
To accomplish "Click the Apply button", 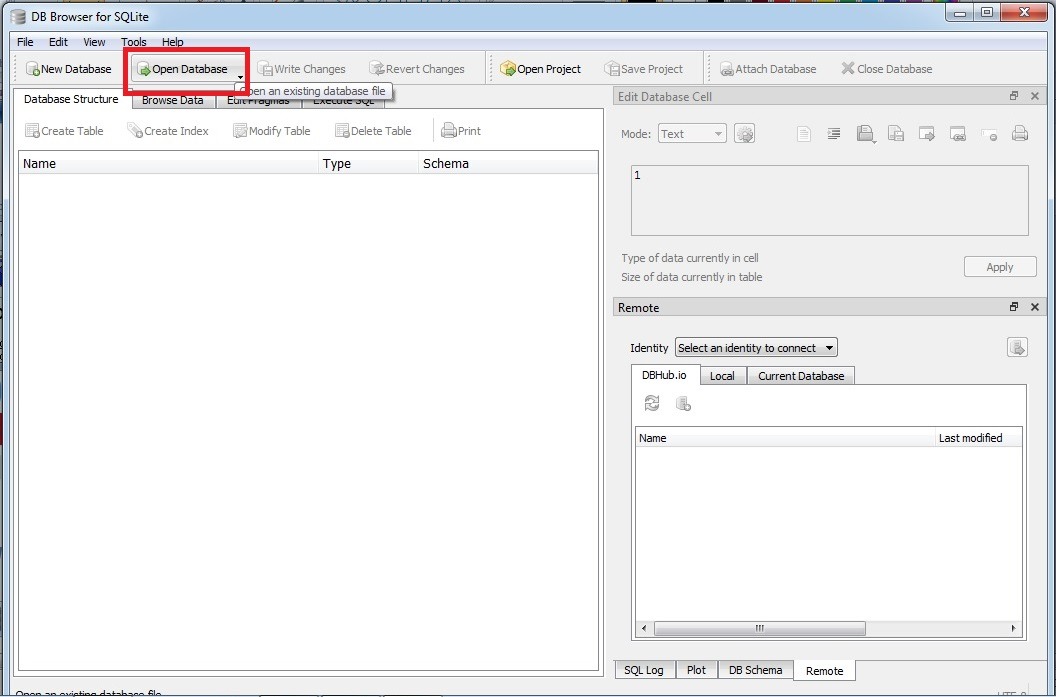I will pos(999,267).
